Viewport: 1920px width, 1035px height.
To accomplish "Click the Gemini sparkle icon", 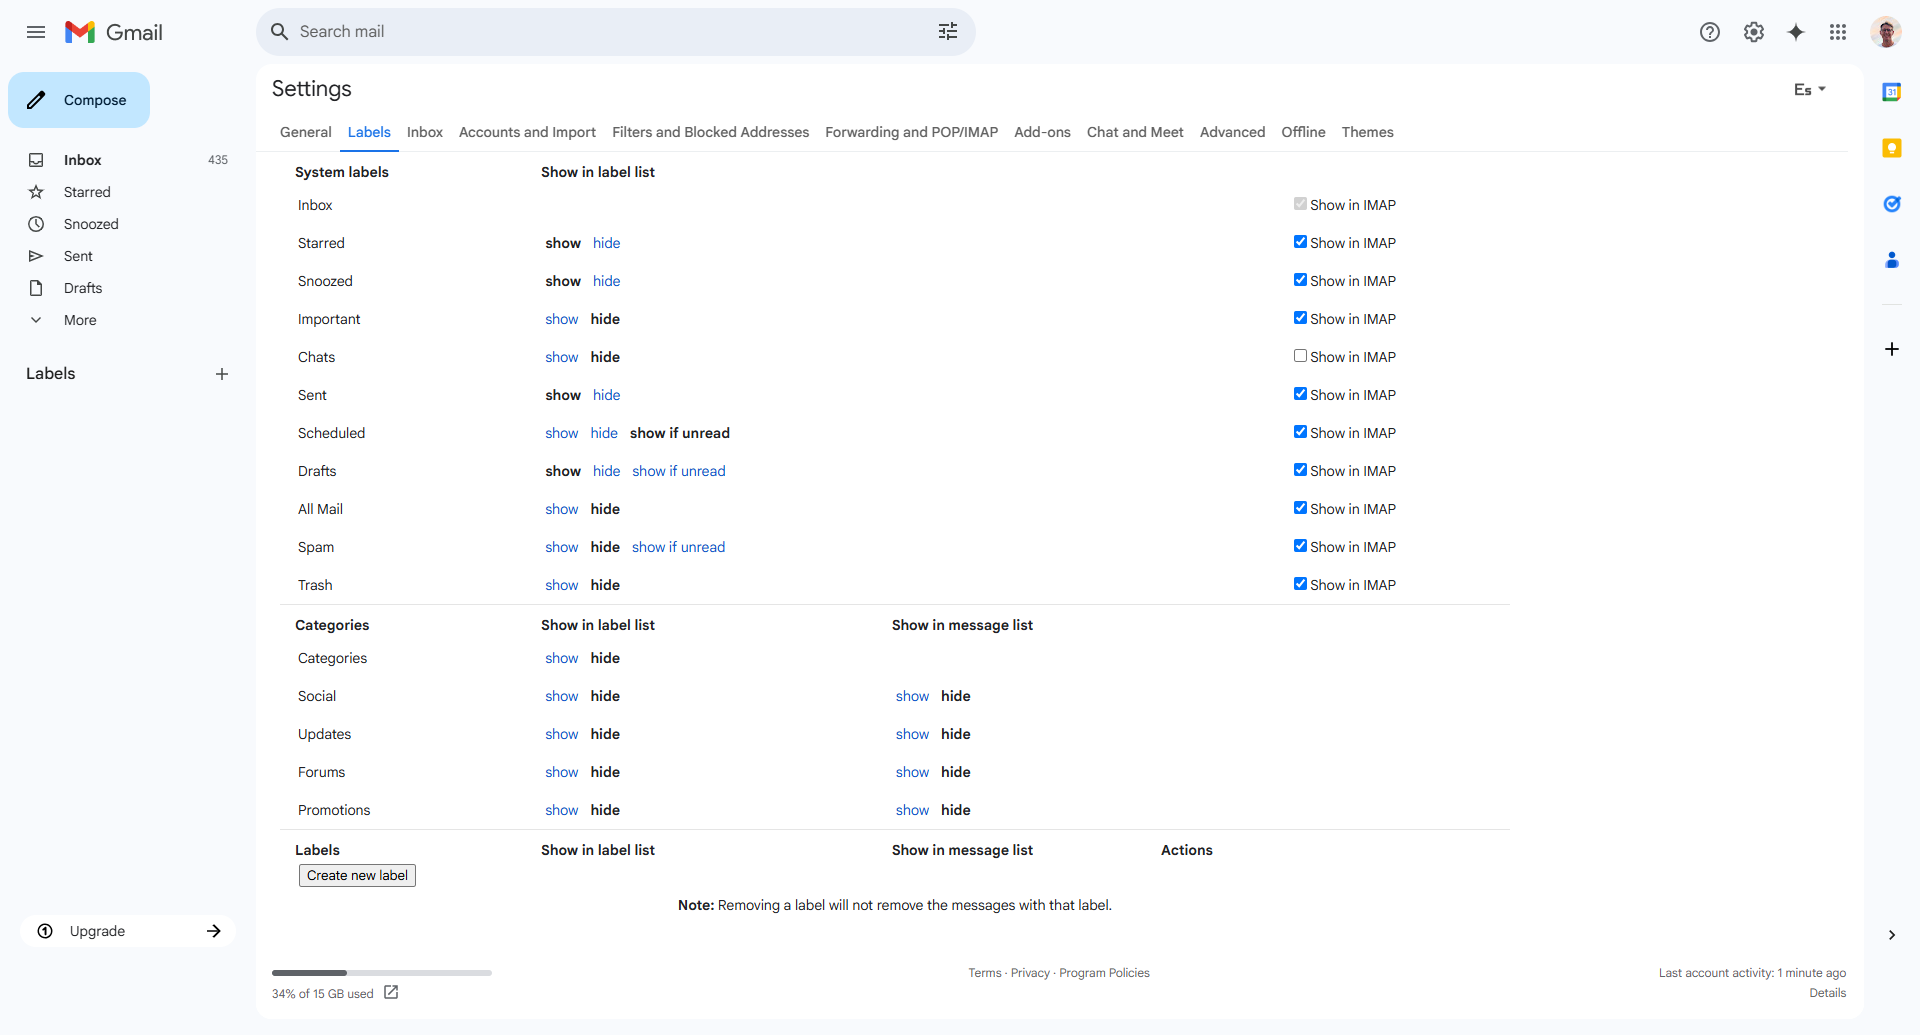I will point(1796,32).
